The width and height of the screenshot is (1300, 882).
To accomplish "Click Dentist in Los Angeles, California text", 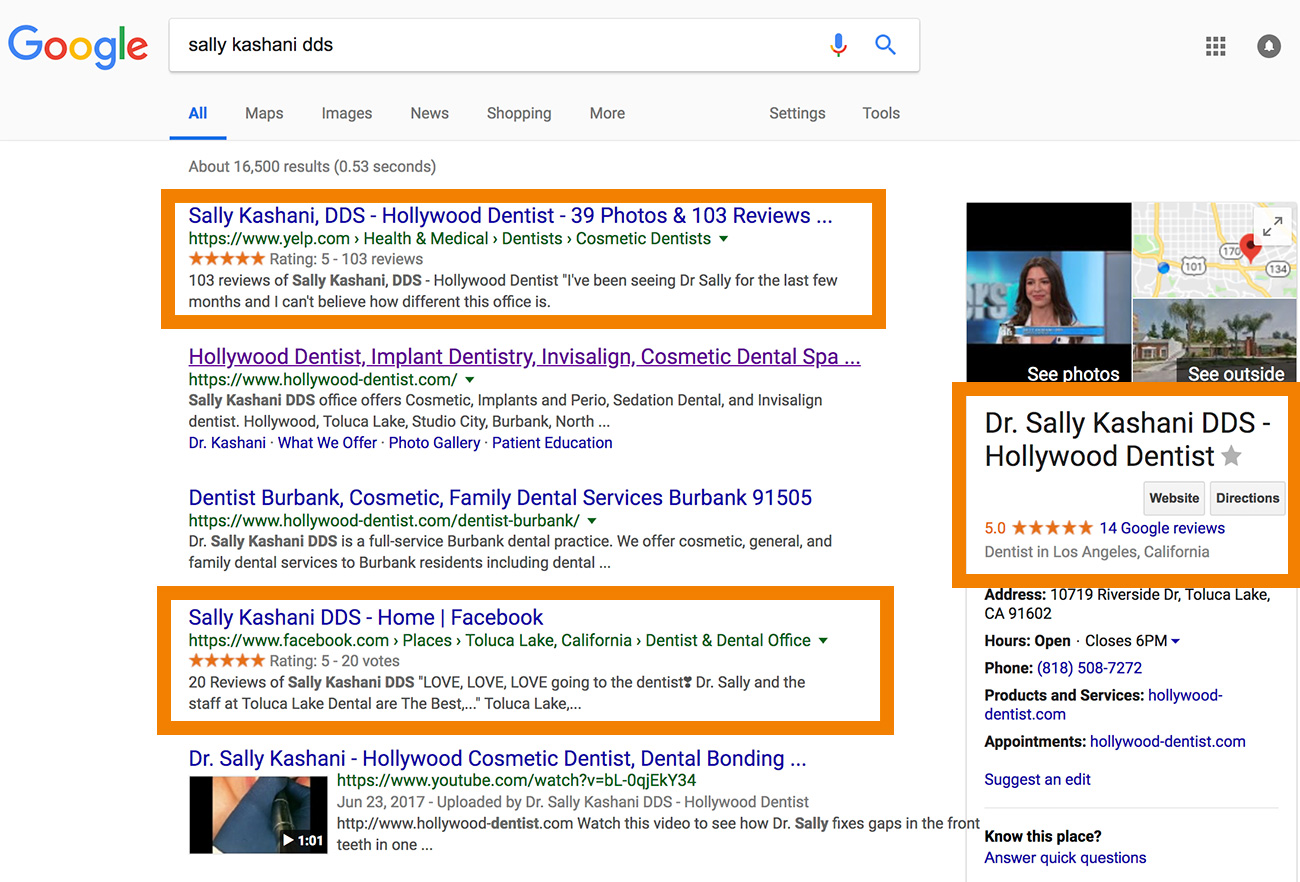I will point(1097,552).
